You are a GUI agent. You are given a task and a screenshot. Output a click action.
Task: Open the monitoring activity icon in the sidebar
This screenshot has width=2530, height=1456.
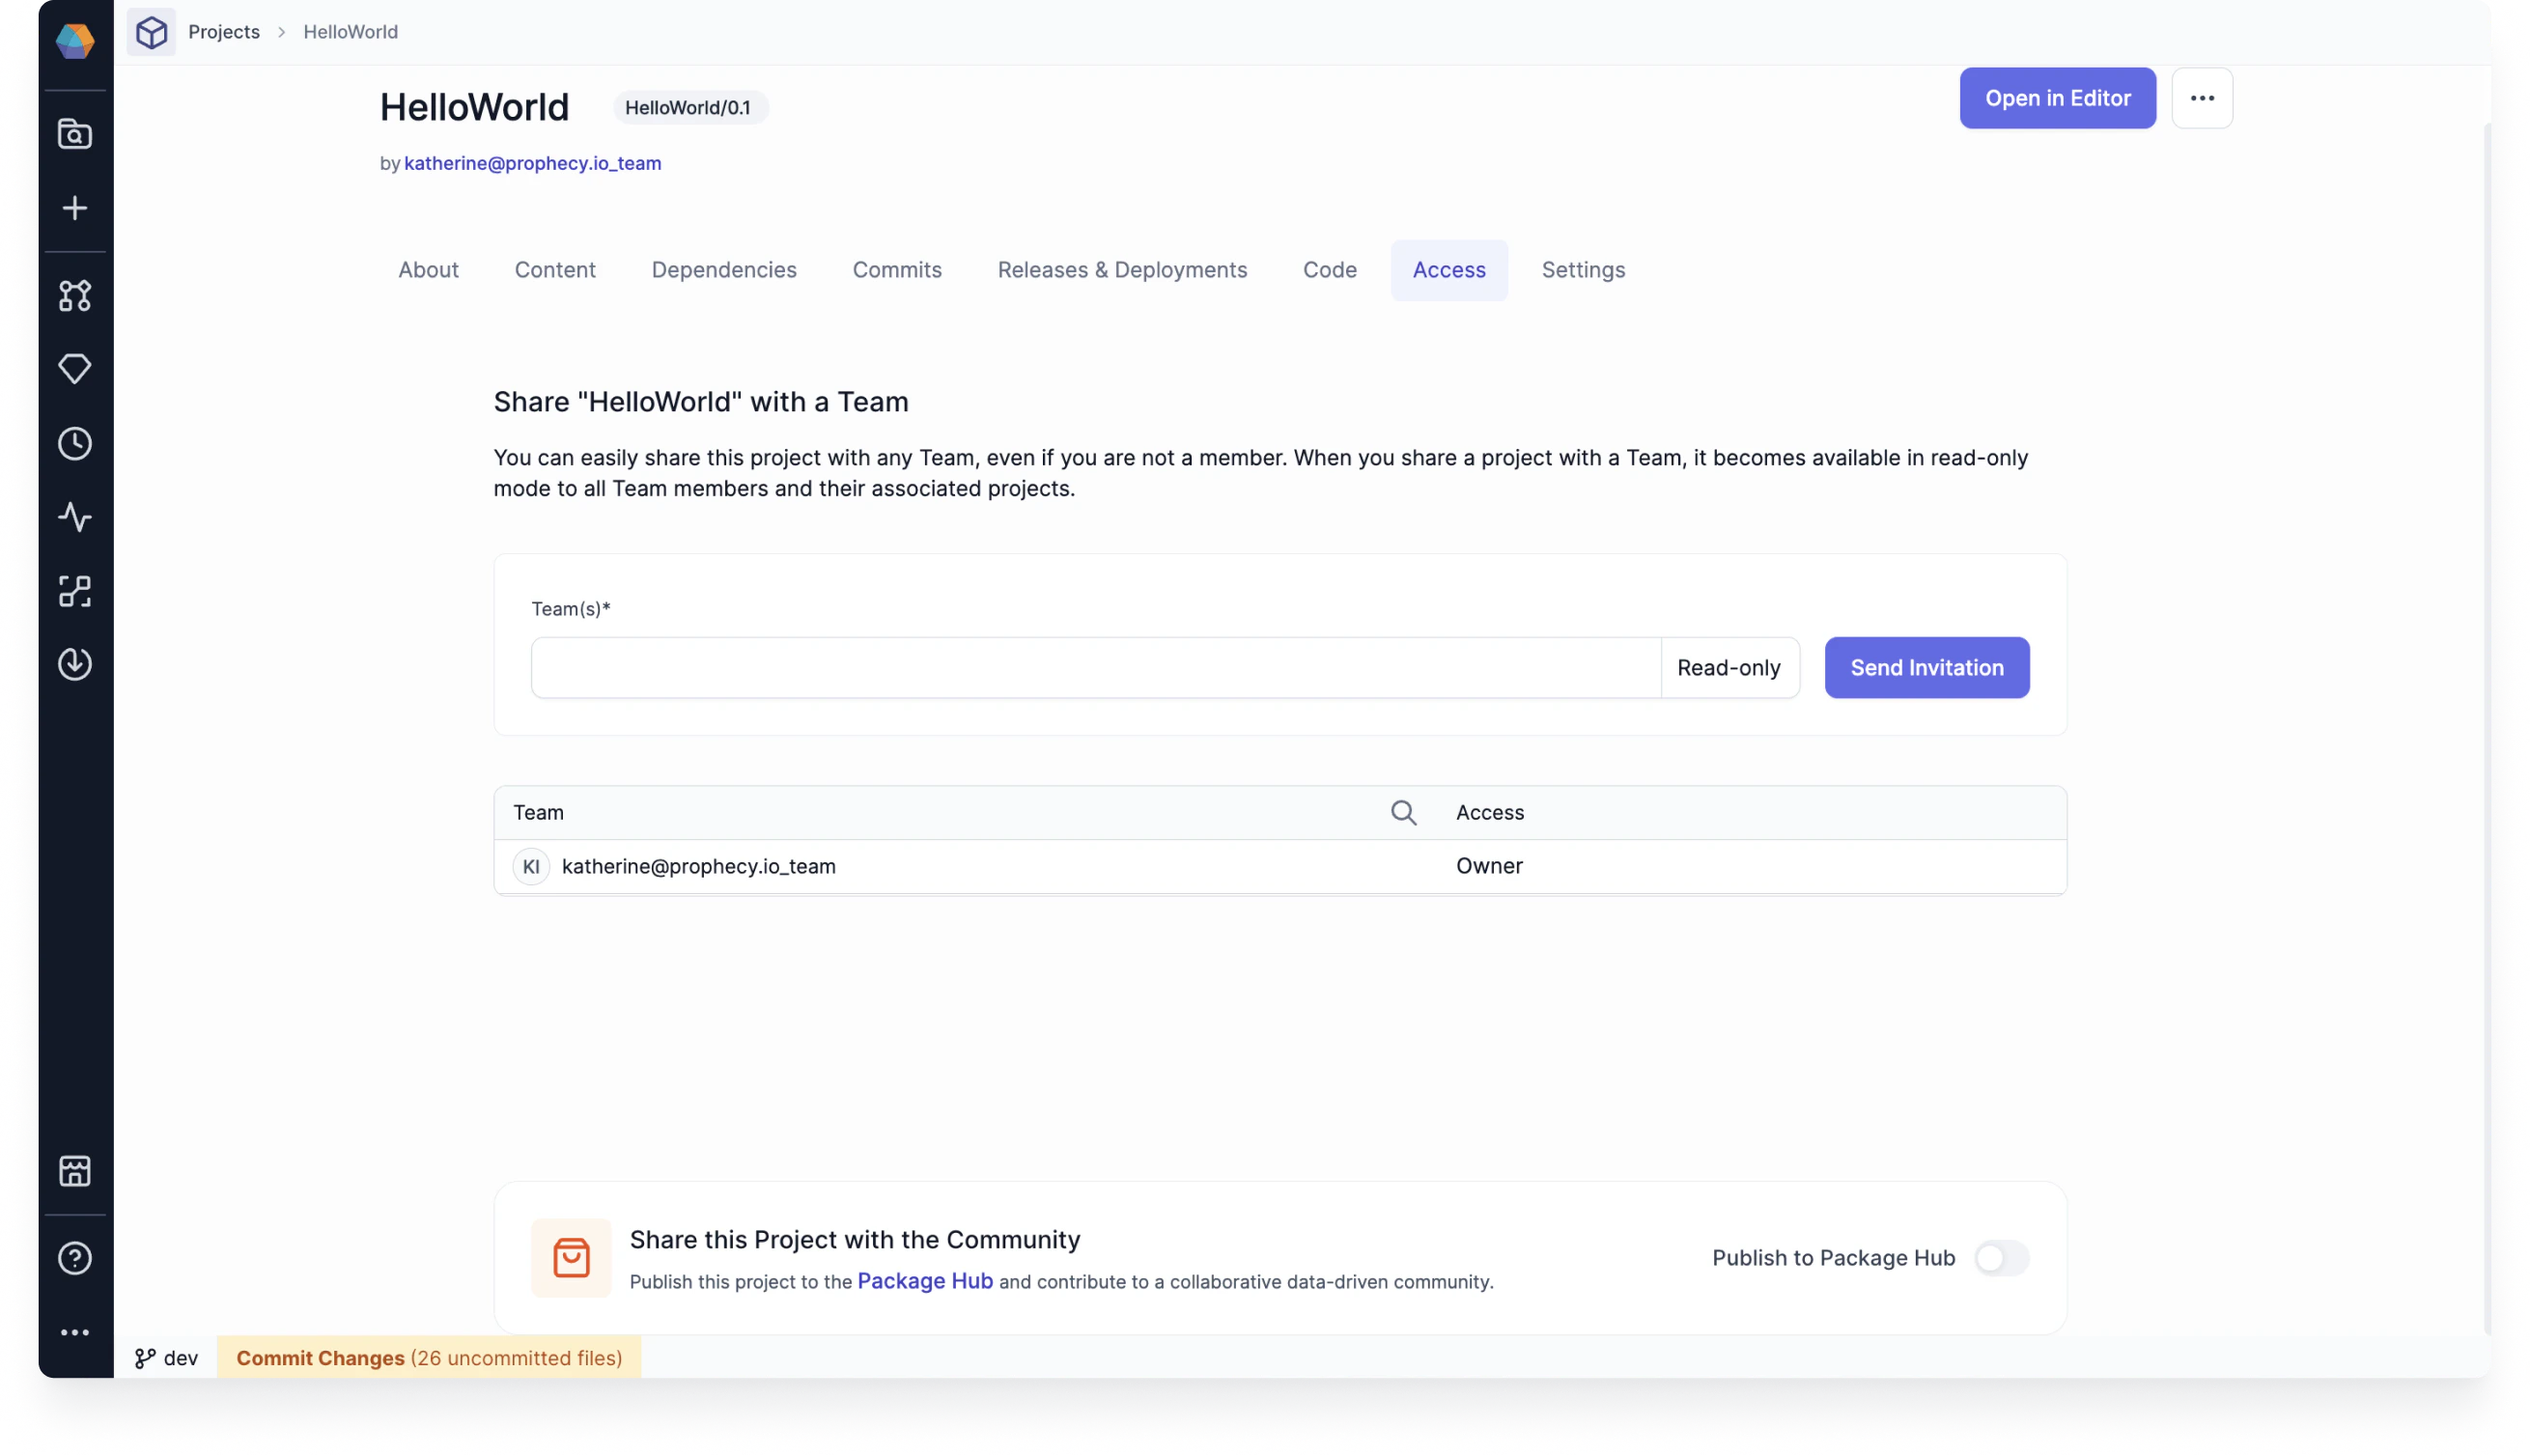pyautogui.click(x=75, y=517)
